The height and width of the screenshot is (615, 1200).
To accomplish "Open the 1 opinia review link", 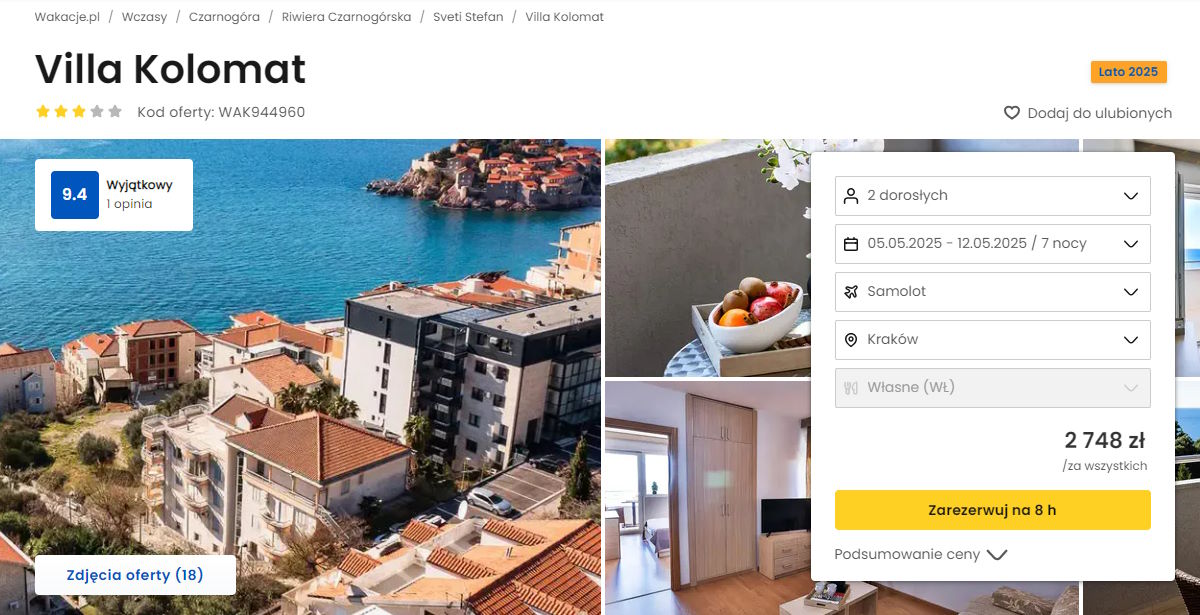I will (129, 204).
